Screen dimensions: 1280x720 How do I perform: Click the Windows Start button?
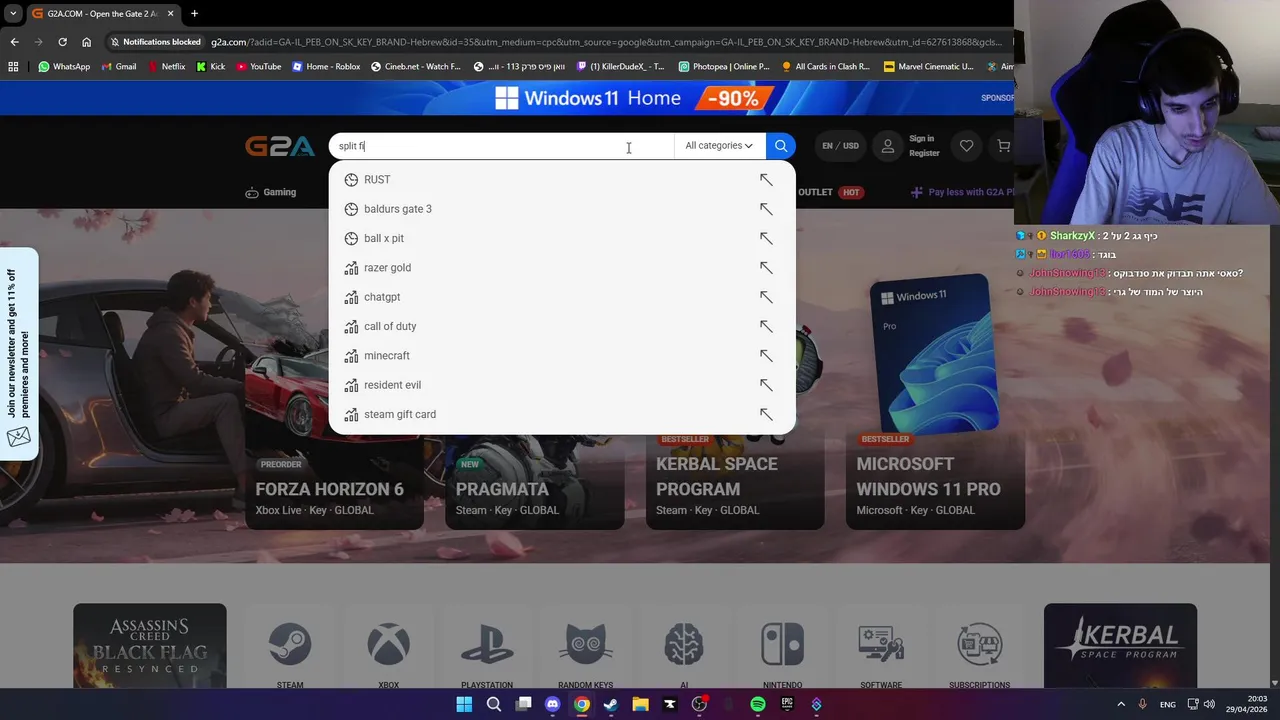(x=464, y=704)
